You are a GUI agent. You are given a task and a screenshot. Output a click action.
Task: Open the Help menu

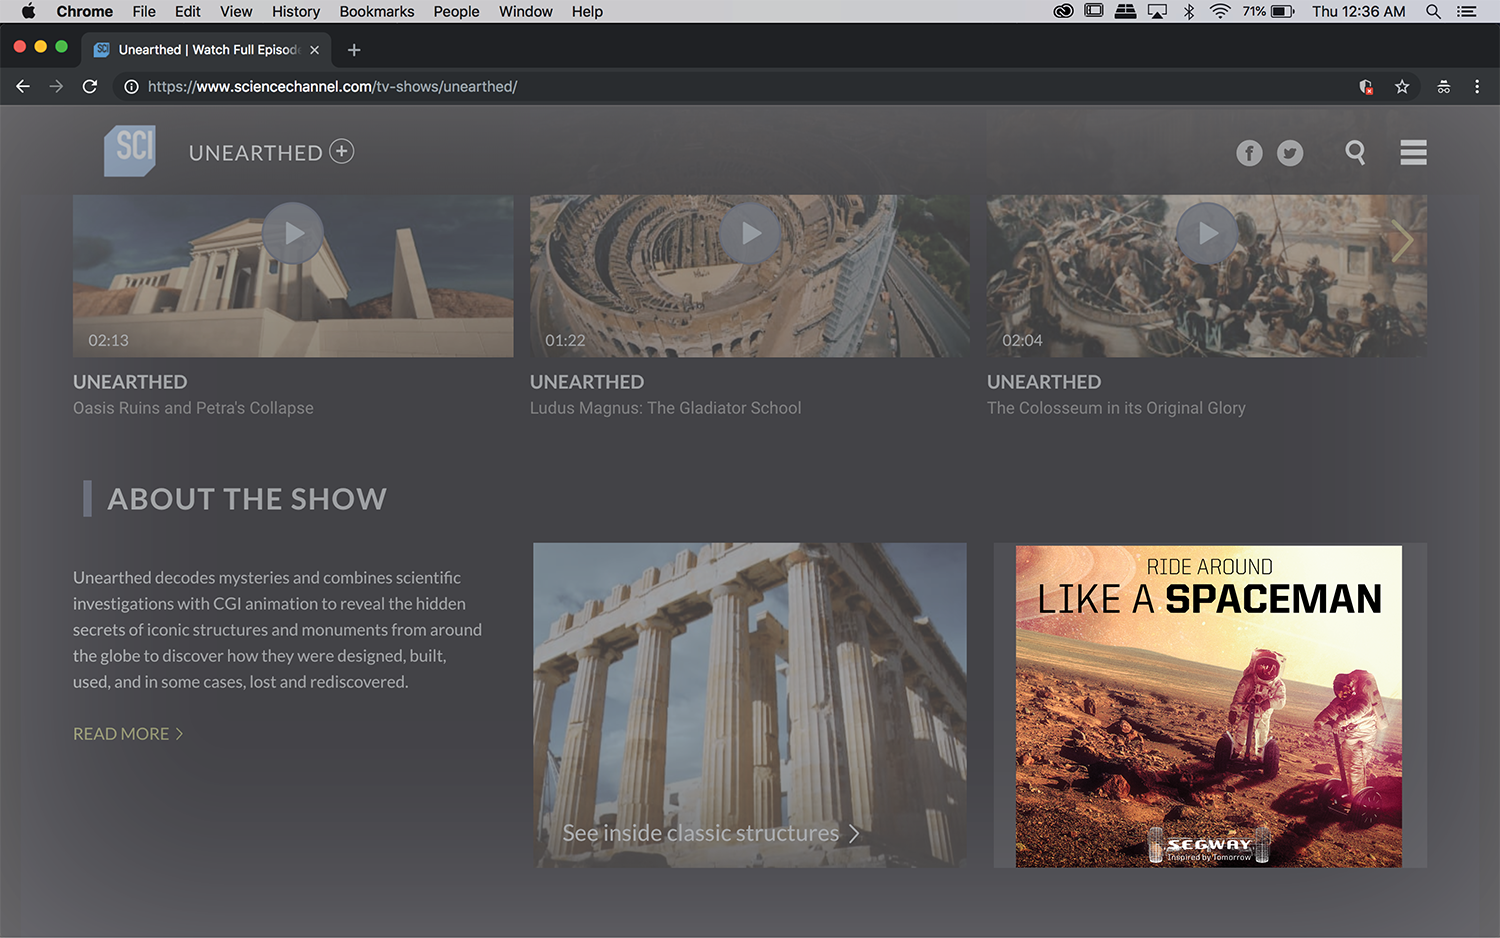click(587, 11)
